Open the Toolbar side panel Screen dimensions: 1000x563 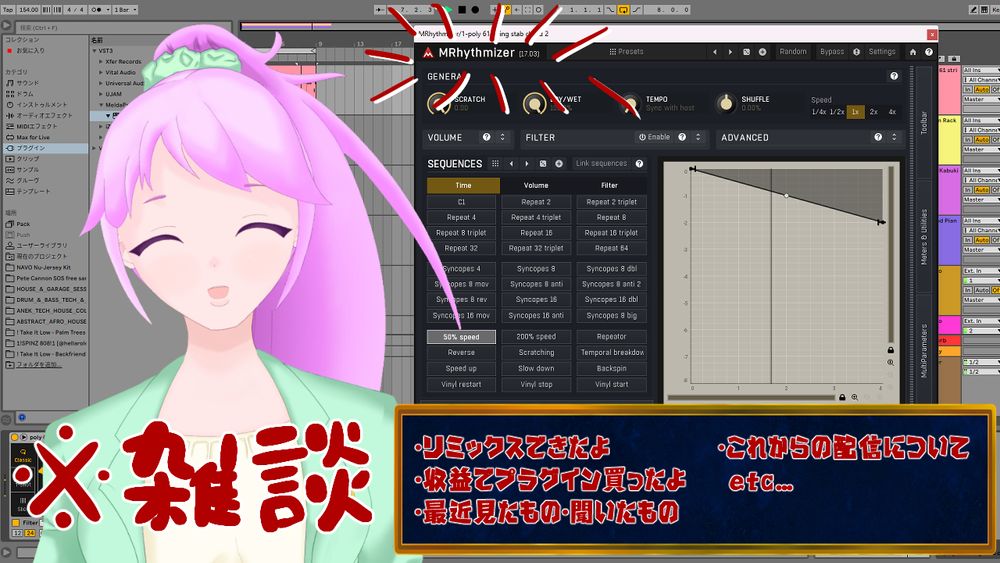[923, 122]
